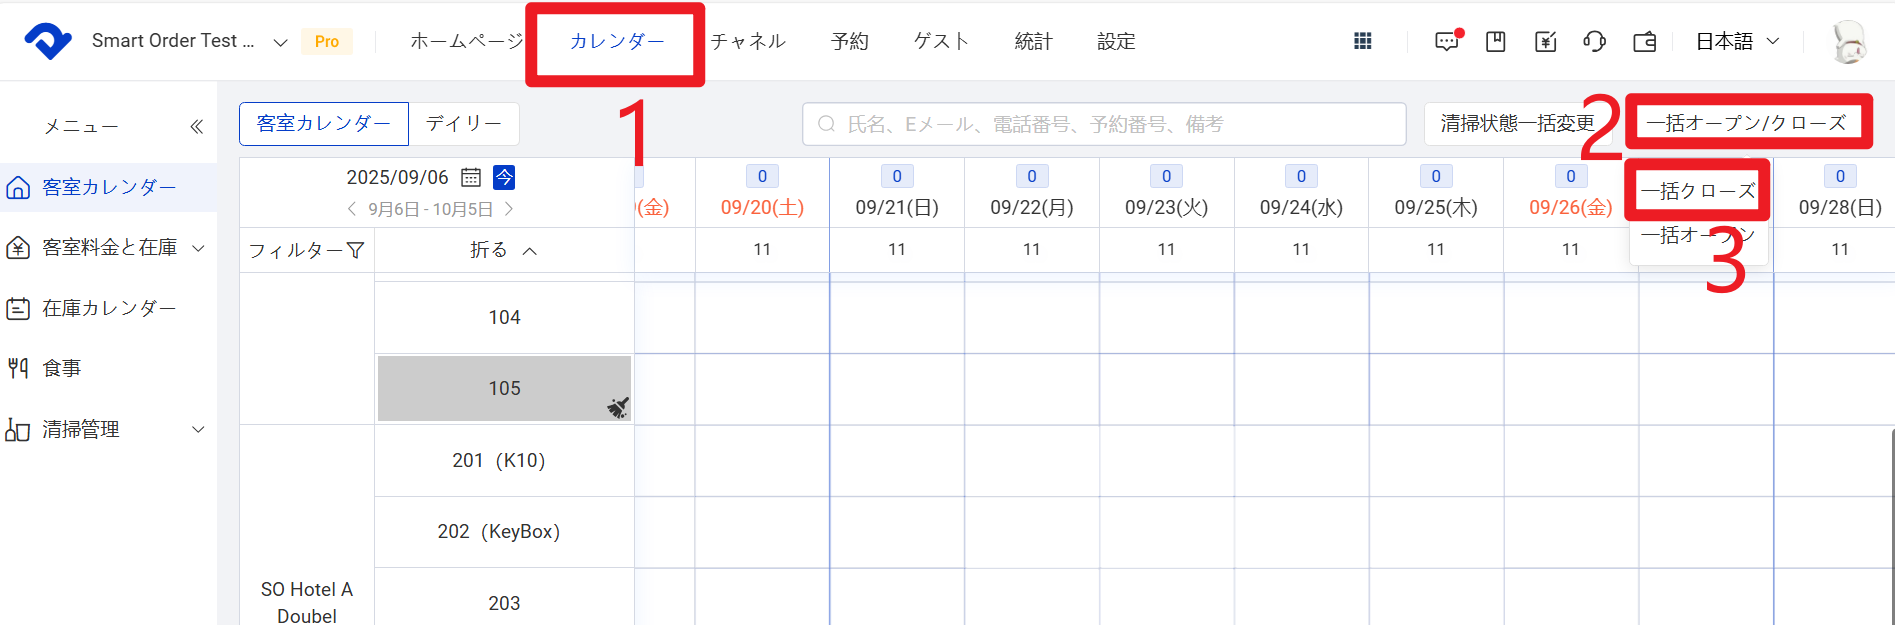Click the blue today button
The image size is (1895, 625).
click(x=504, y=177)
